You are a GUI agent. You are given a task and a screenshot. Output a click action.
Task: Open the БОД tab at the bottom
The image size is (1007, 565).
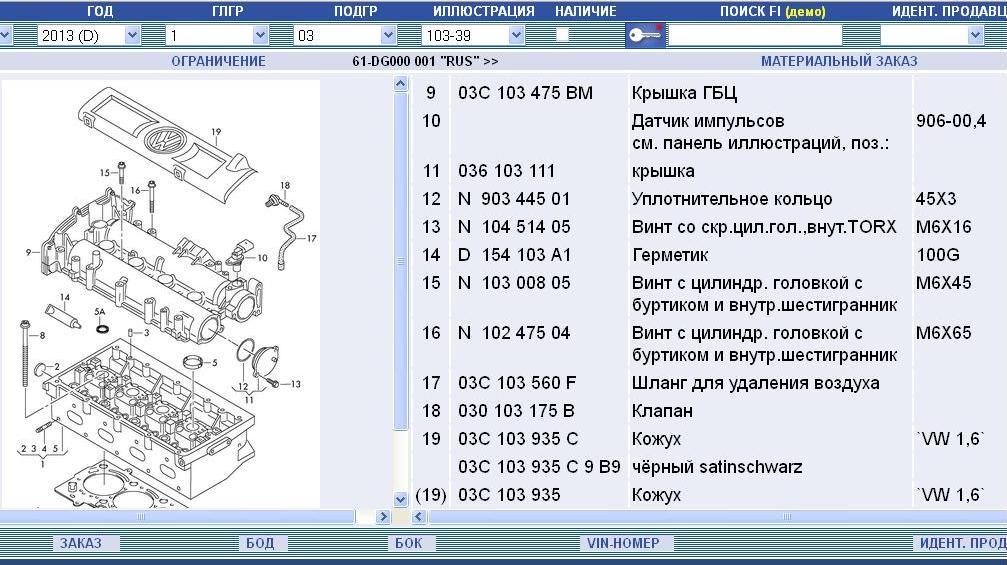tap(259, 543)
